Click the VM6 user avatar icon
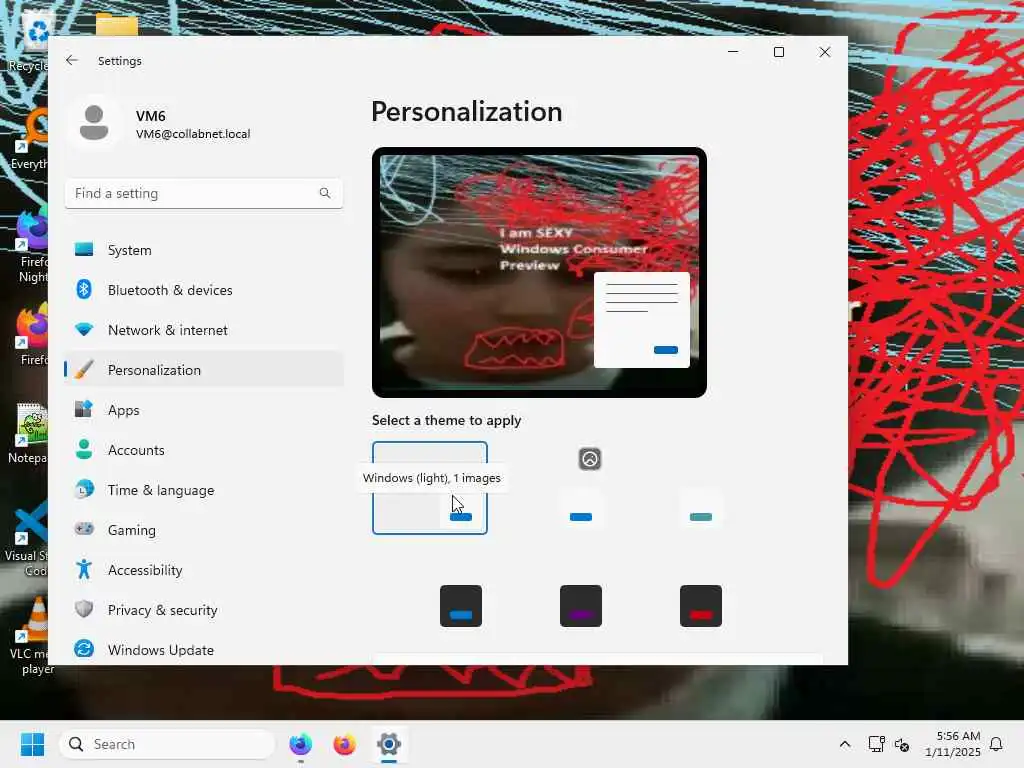Screen dimensions: 1024x768 94,123
